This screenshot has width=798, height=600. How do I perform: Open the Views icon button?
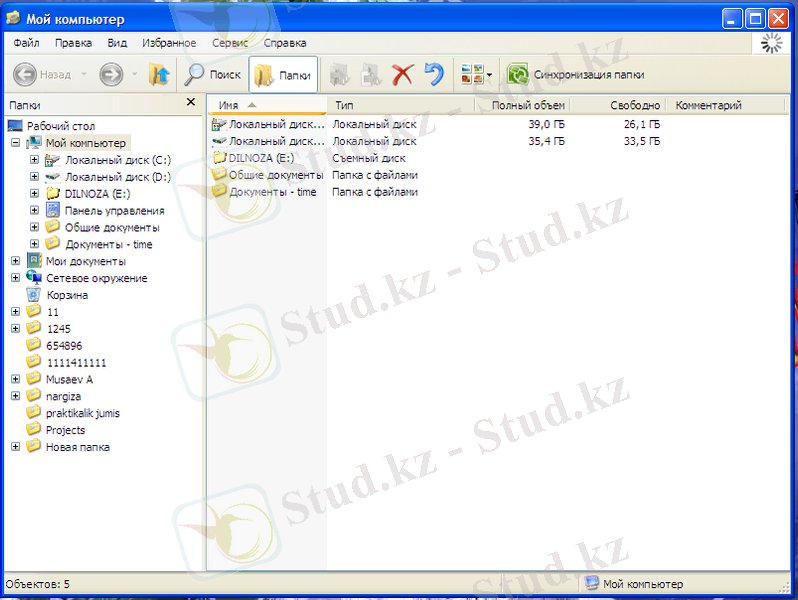472,74
